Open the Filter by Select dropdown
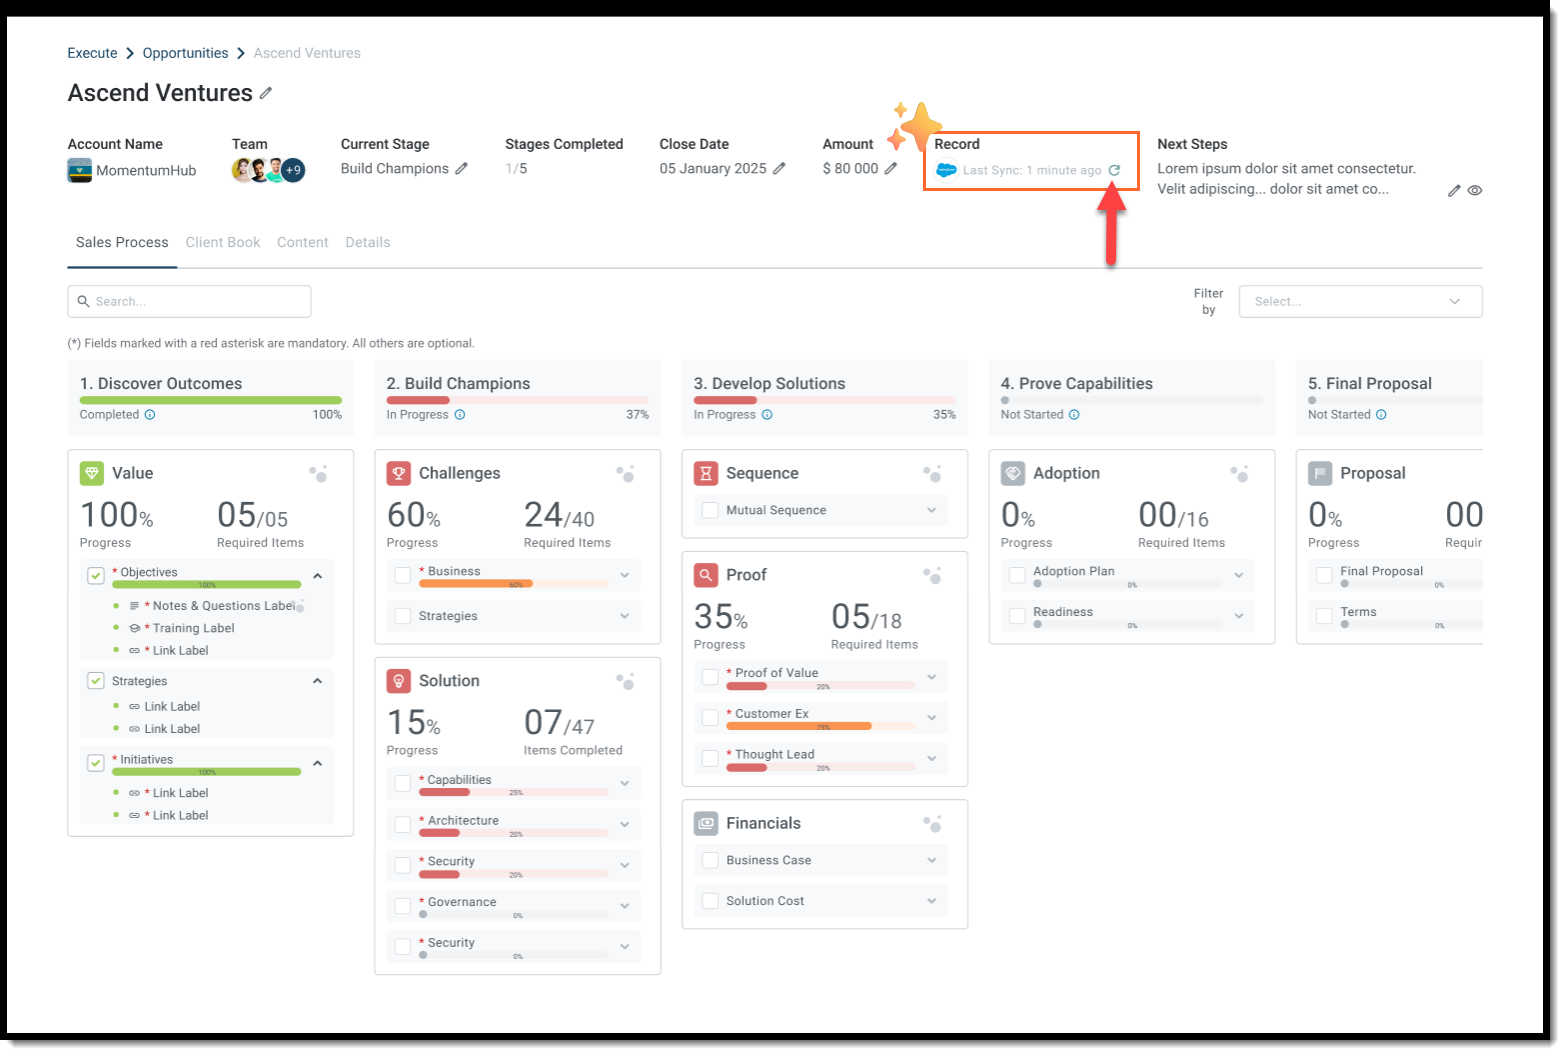Screen dimensions: 1565x1055 click(1360, 301)
